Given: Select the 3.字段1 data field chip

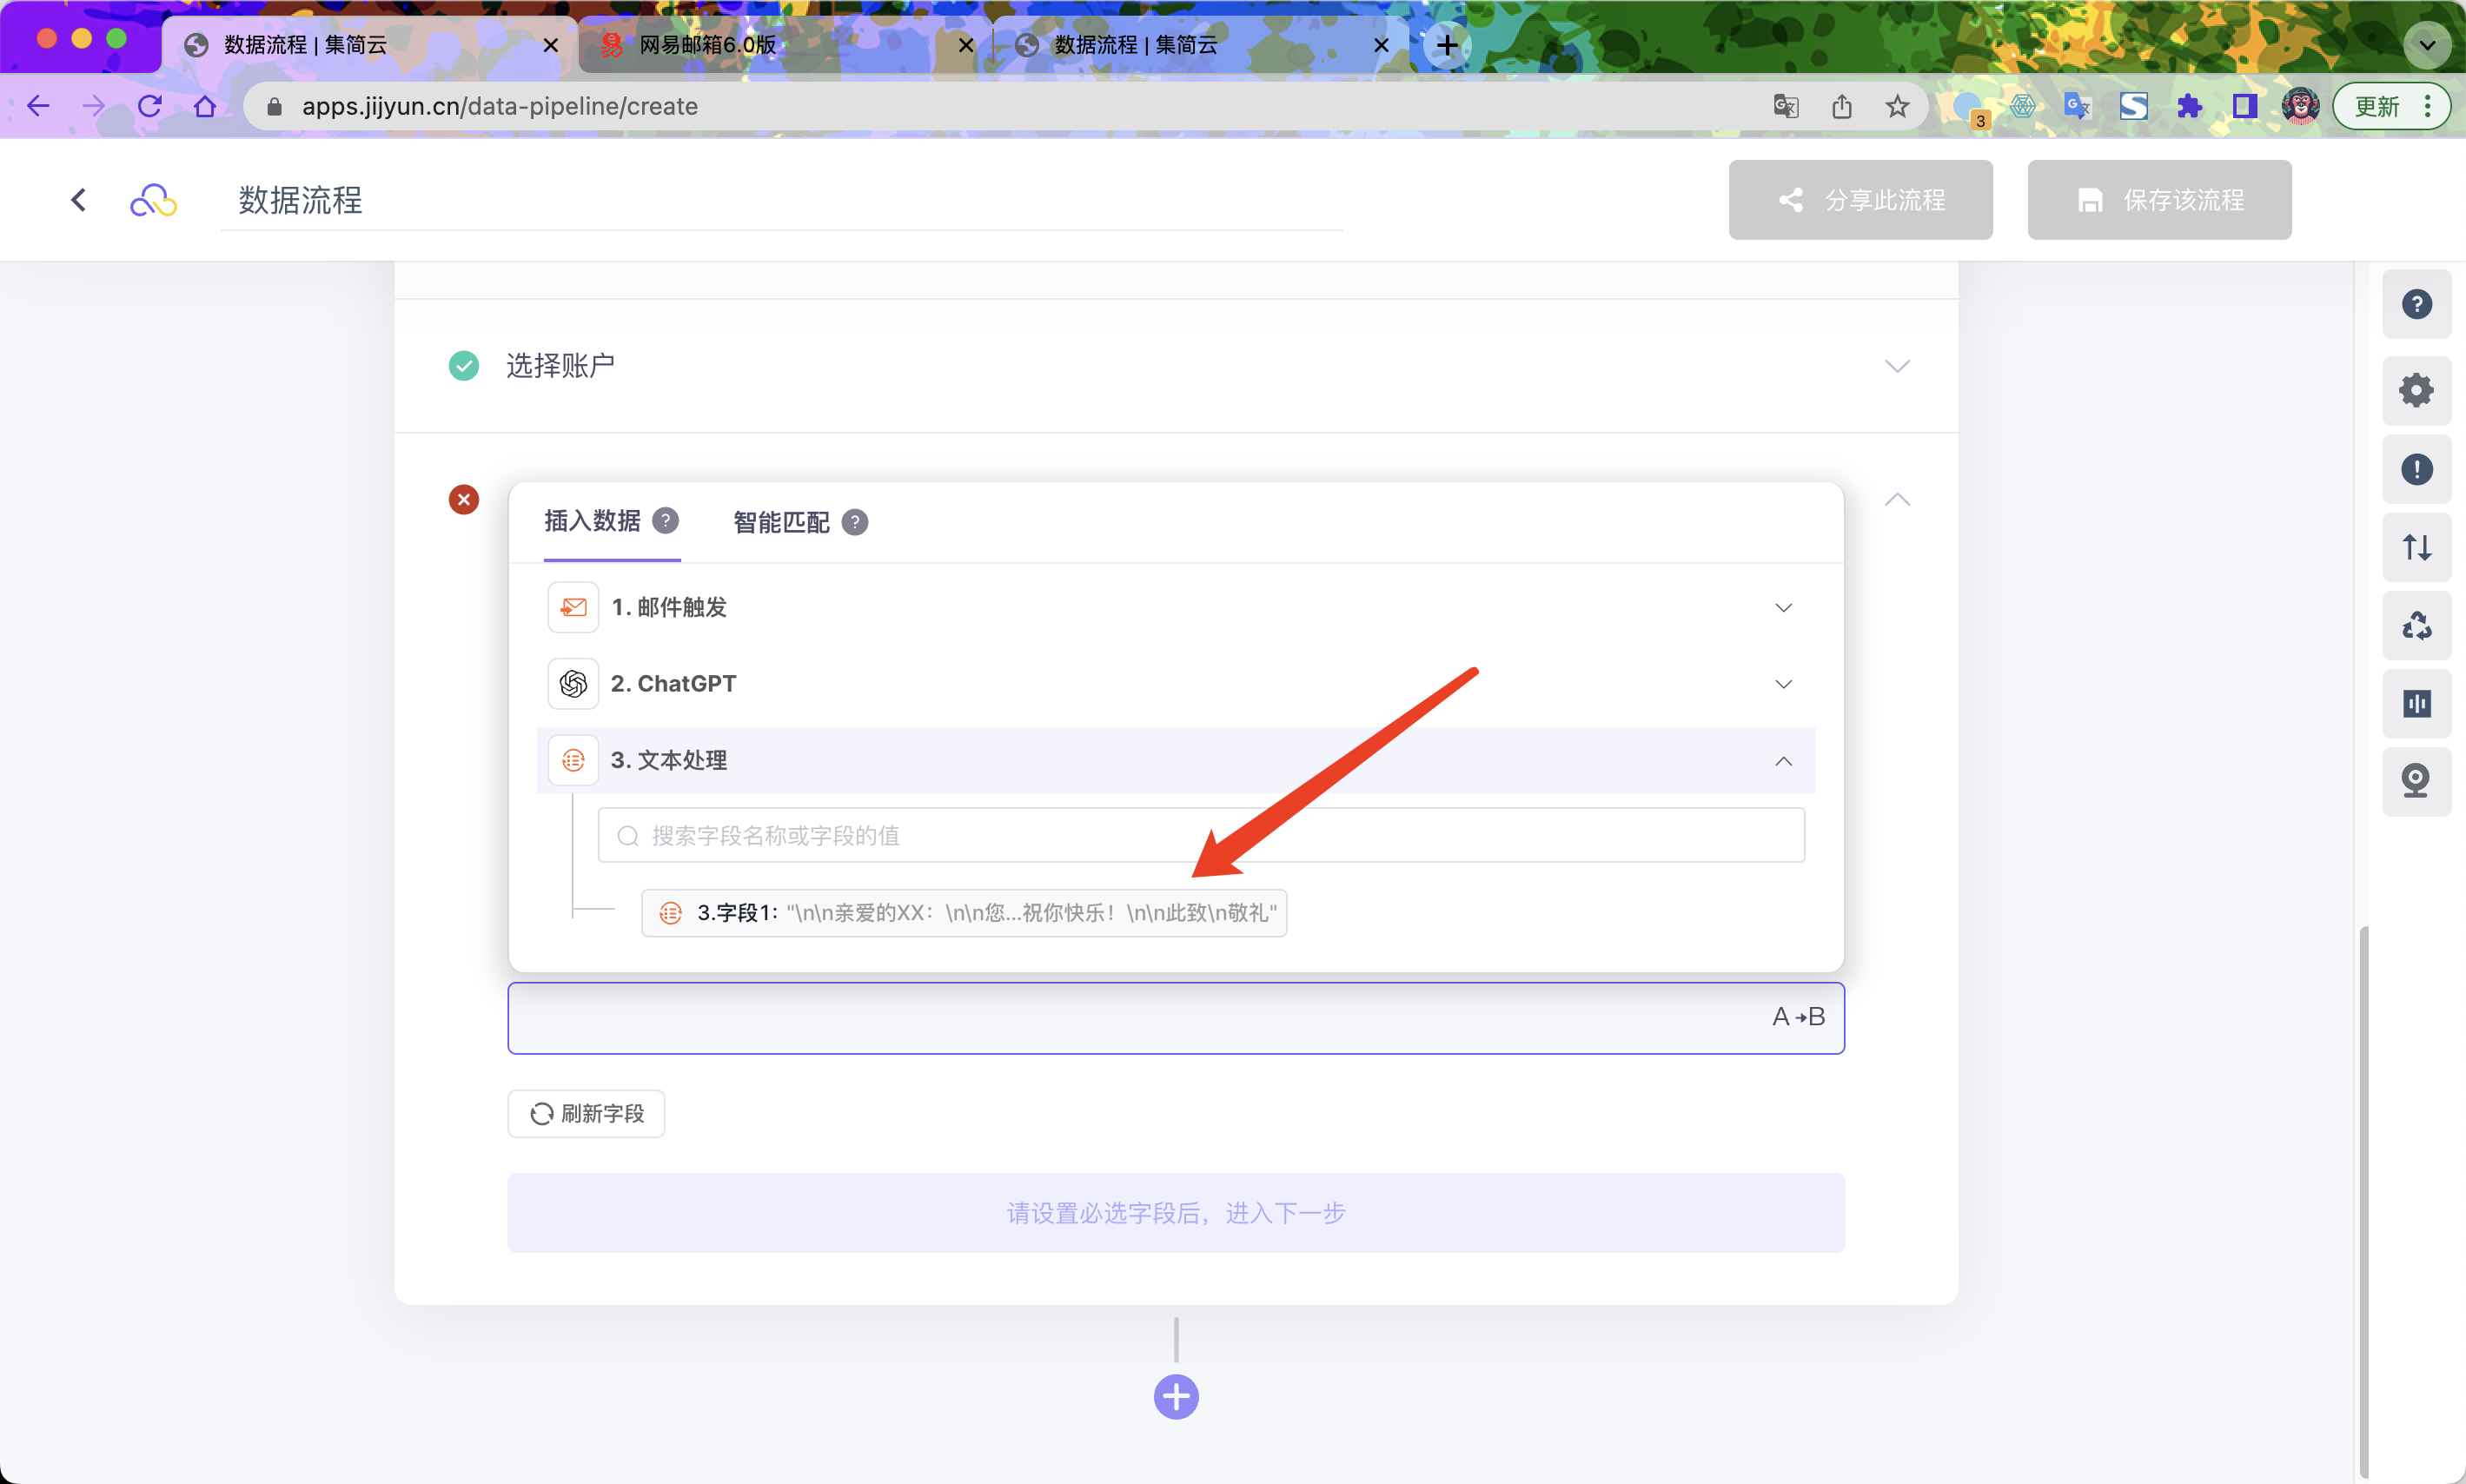Looking at the screenshot, I should coord(963,913).
